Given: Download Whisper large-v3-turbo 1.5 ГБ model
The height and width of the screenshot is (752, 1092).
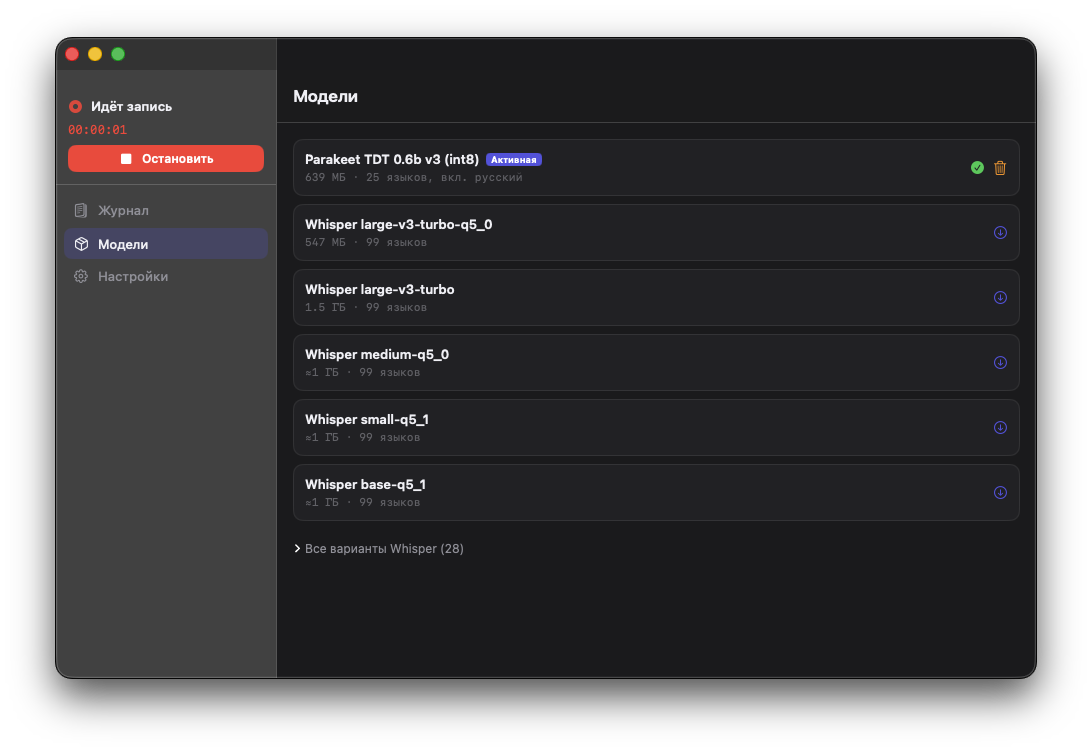Looking at the screenshot, I should 1000,297.
